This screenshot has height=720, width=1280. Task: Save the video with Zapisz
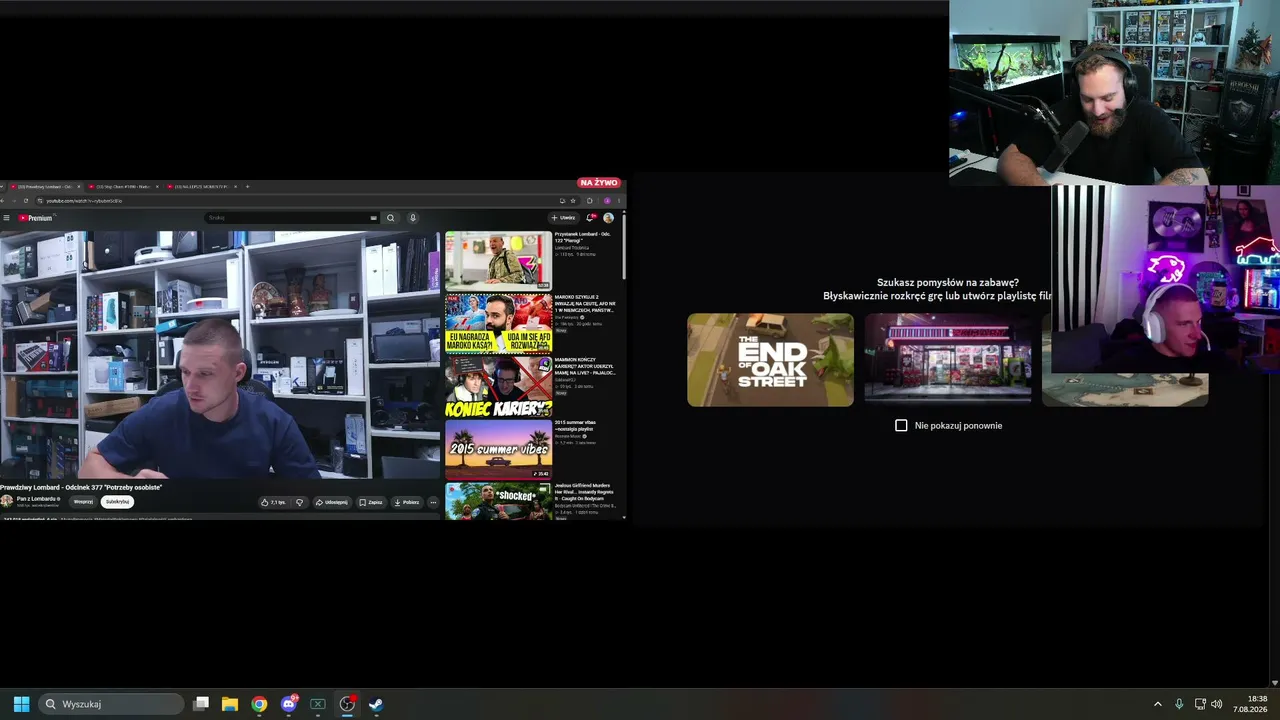[371, 502]
